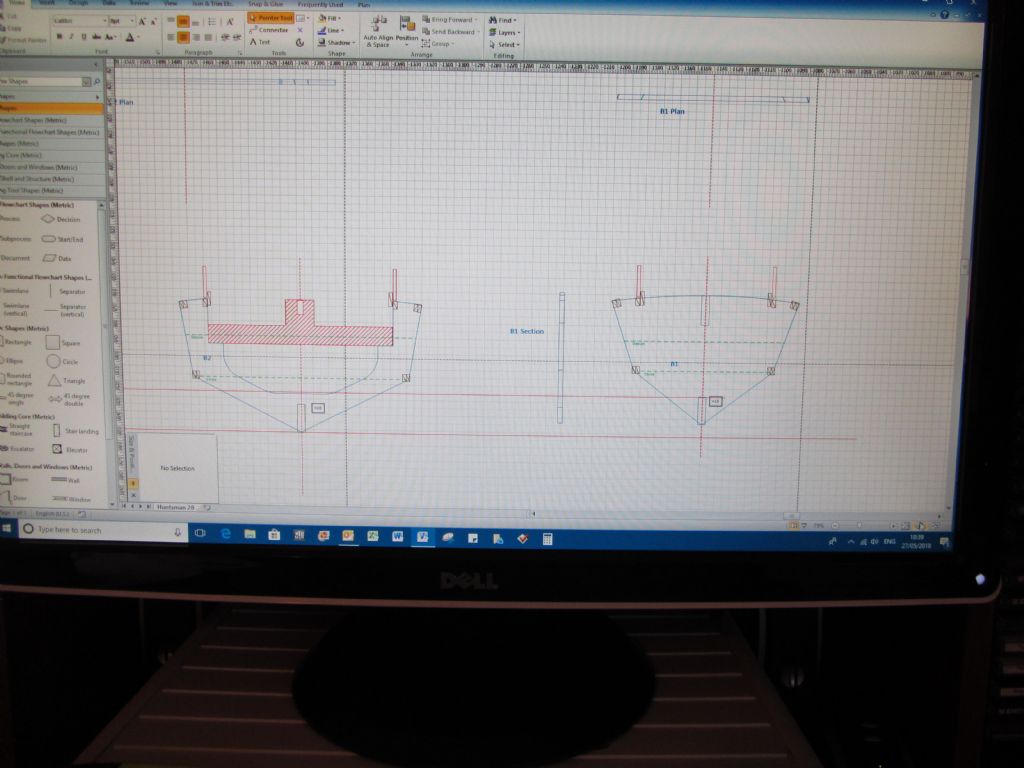Toggle bold text formatting
The height and width of the screenshot is (768, 1024).
pyautogui.click(x=59, y=37)
